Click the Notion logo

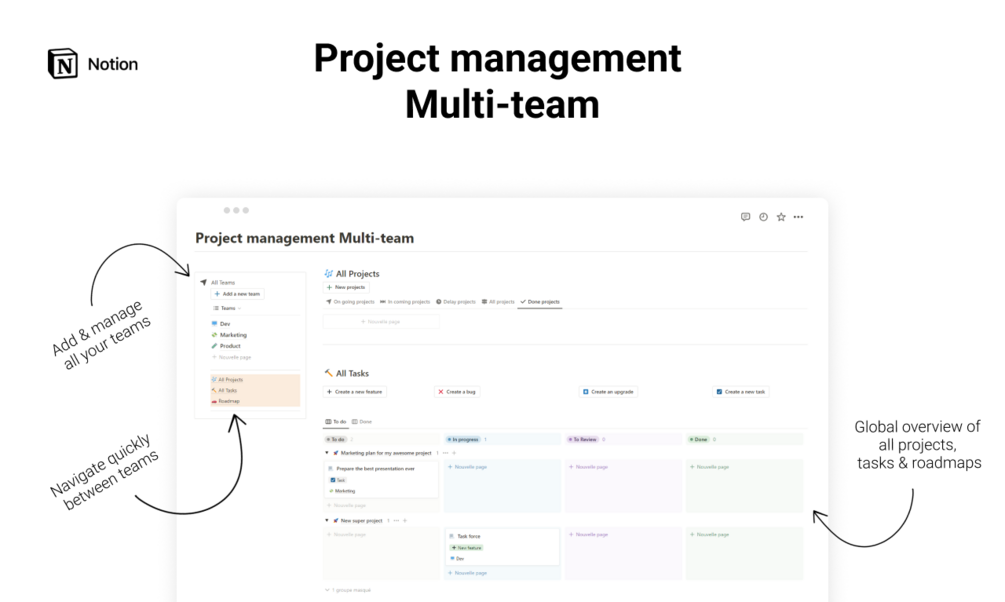click(63, 63)
